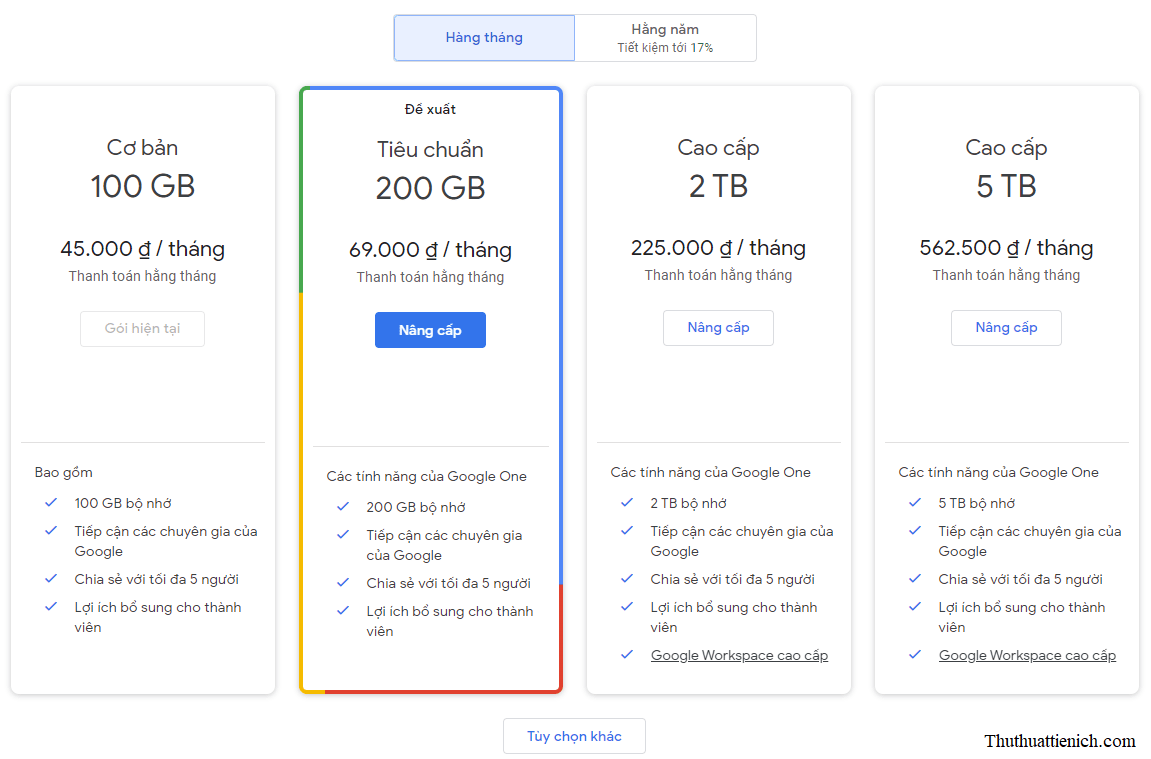Click the disabled Gói hiện tại button
The height and width of the screenshot is (759, 1151).
point(142,328)
